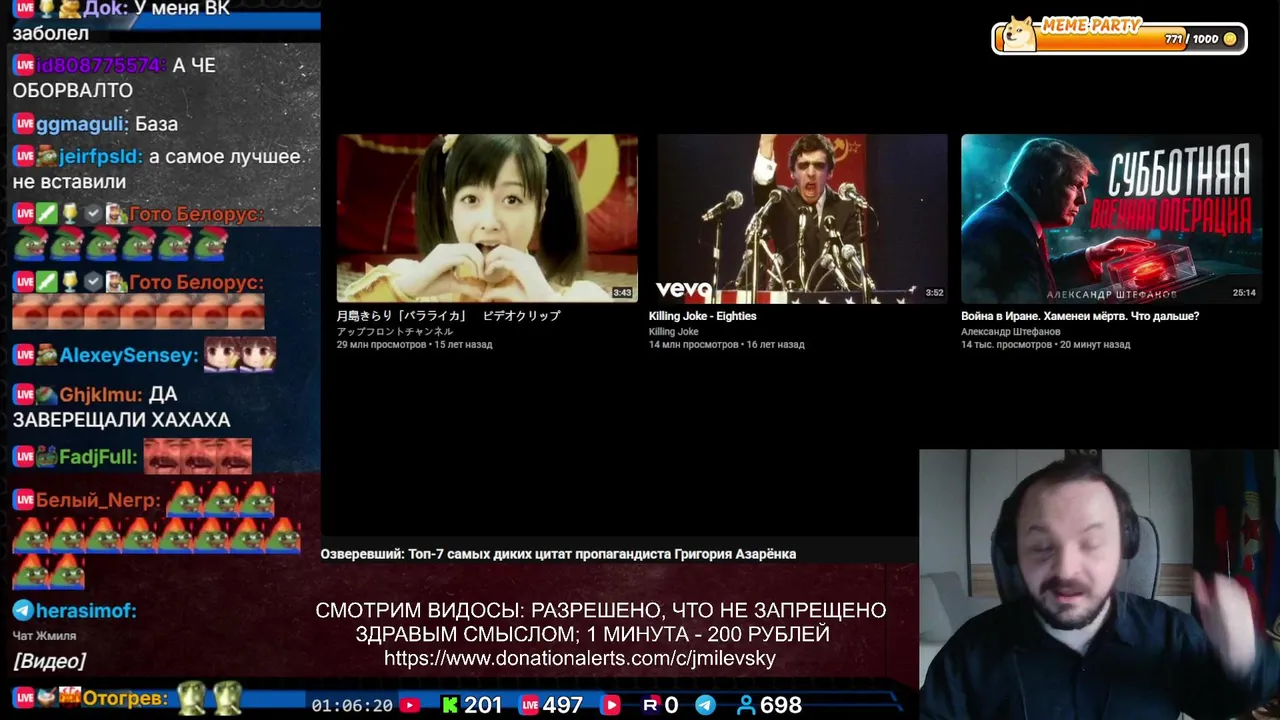Image resolution: width=1280 pixels, height=720 pixels.
Task: Click chat username herasimof
Action: (85, 610)
